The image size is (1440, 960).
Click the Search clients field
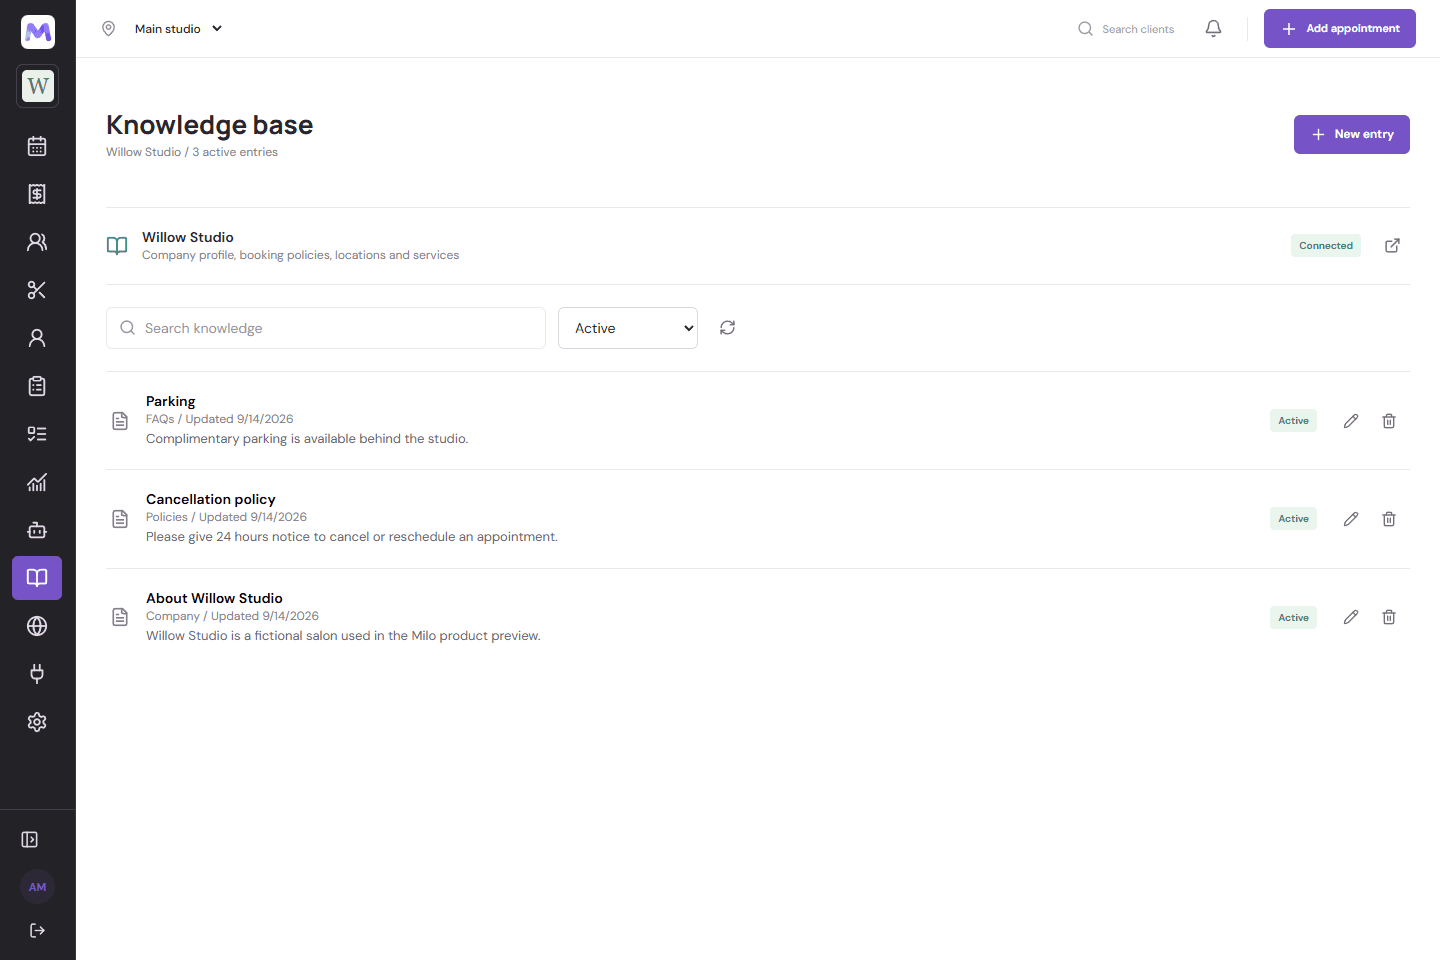click(1127, 29)
